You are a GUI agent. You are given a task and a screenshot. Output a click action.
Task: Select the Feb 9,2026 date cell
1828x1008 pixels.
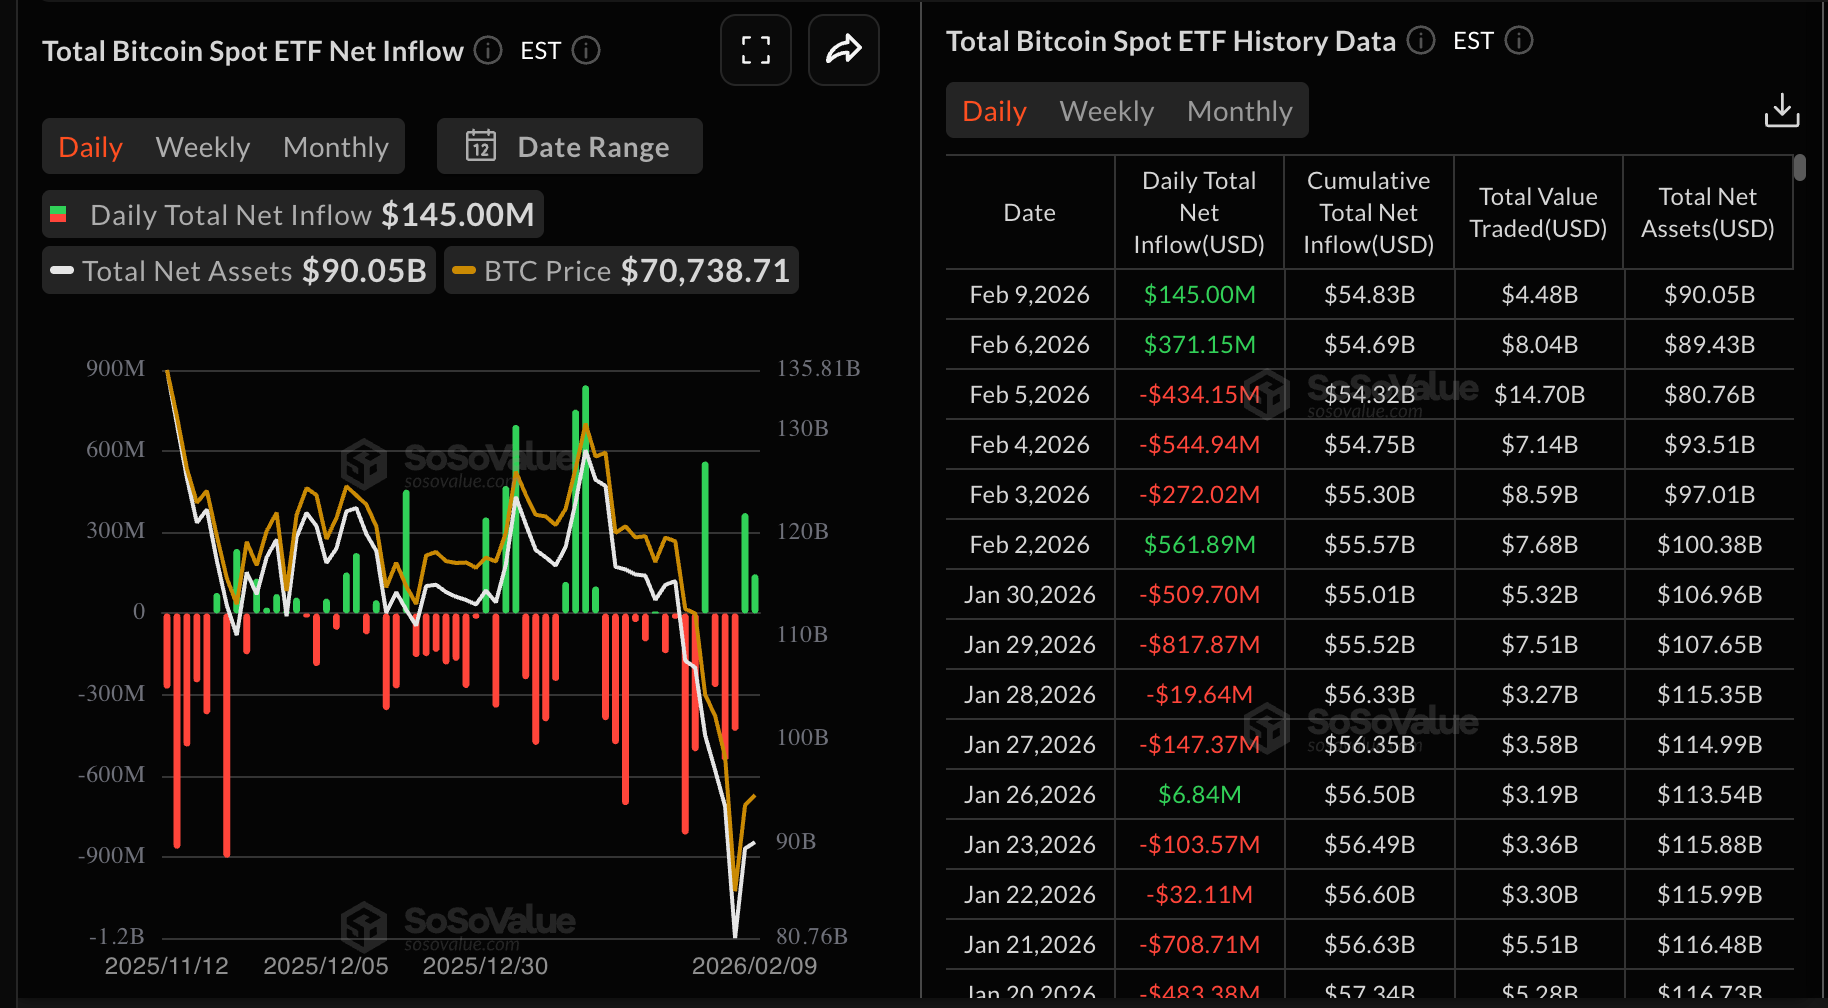click(1030, 294)
